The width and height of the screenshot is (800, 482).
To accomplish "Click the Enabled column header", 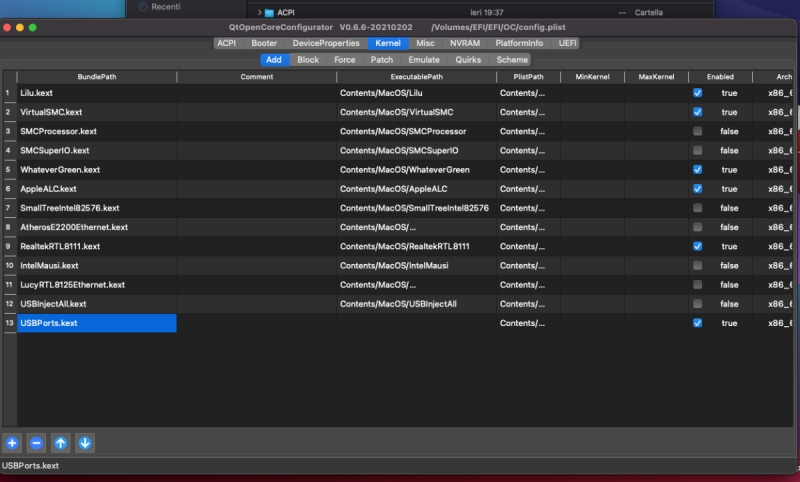I will pyautogui.click(x=719, y=77).
